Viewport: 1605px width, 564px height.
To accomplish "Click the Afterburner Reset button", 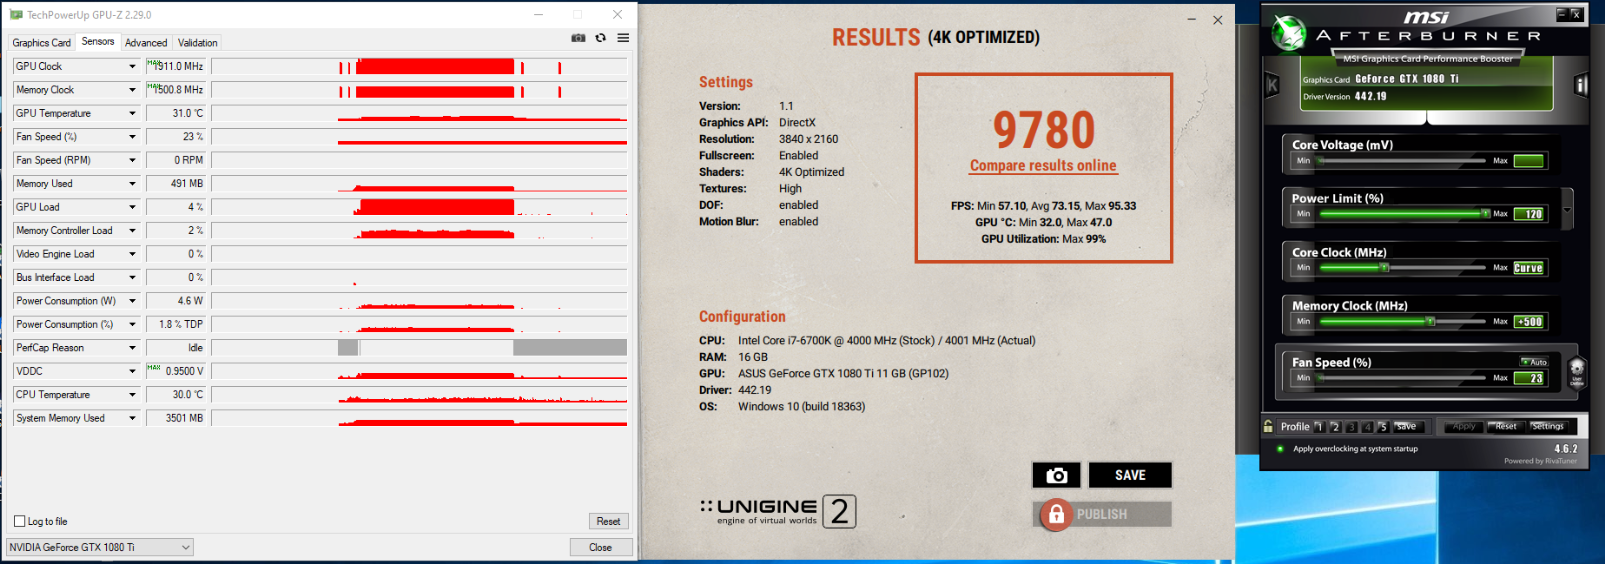I will [1506, 427].
